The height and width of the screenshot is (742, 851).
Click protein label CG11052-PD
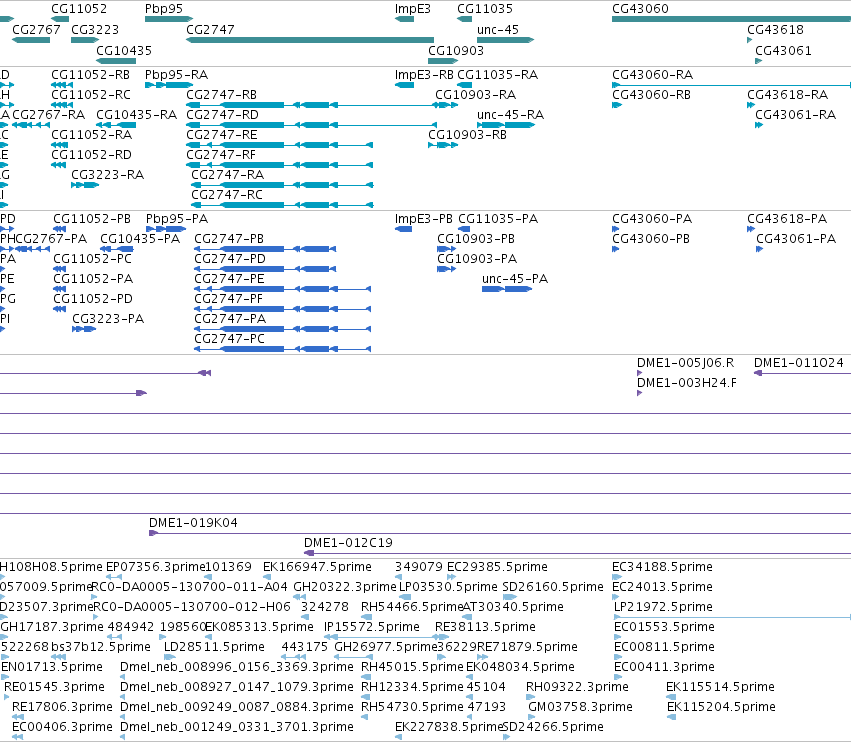point(93,299)
